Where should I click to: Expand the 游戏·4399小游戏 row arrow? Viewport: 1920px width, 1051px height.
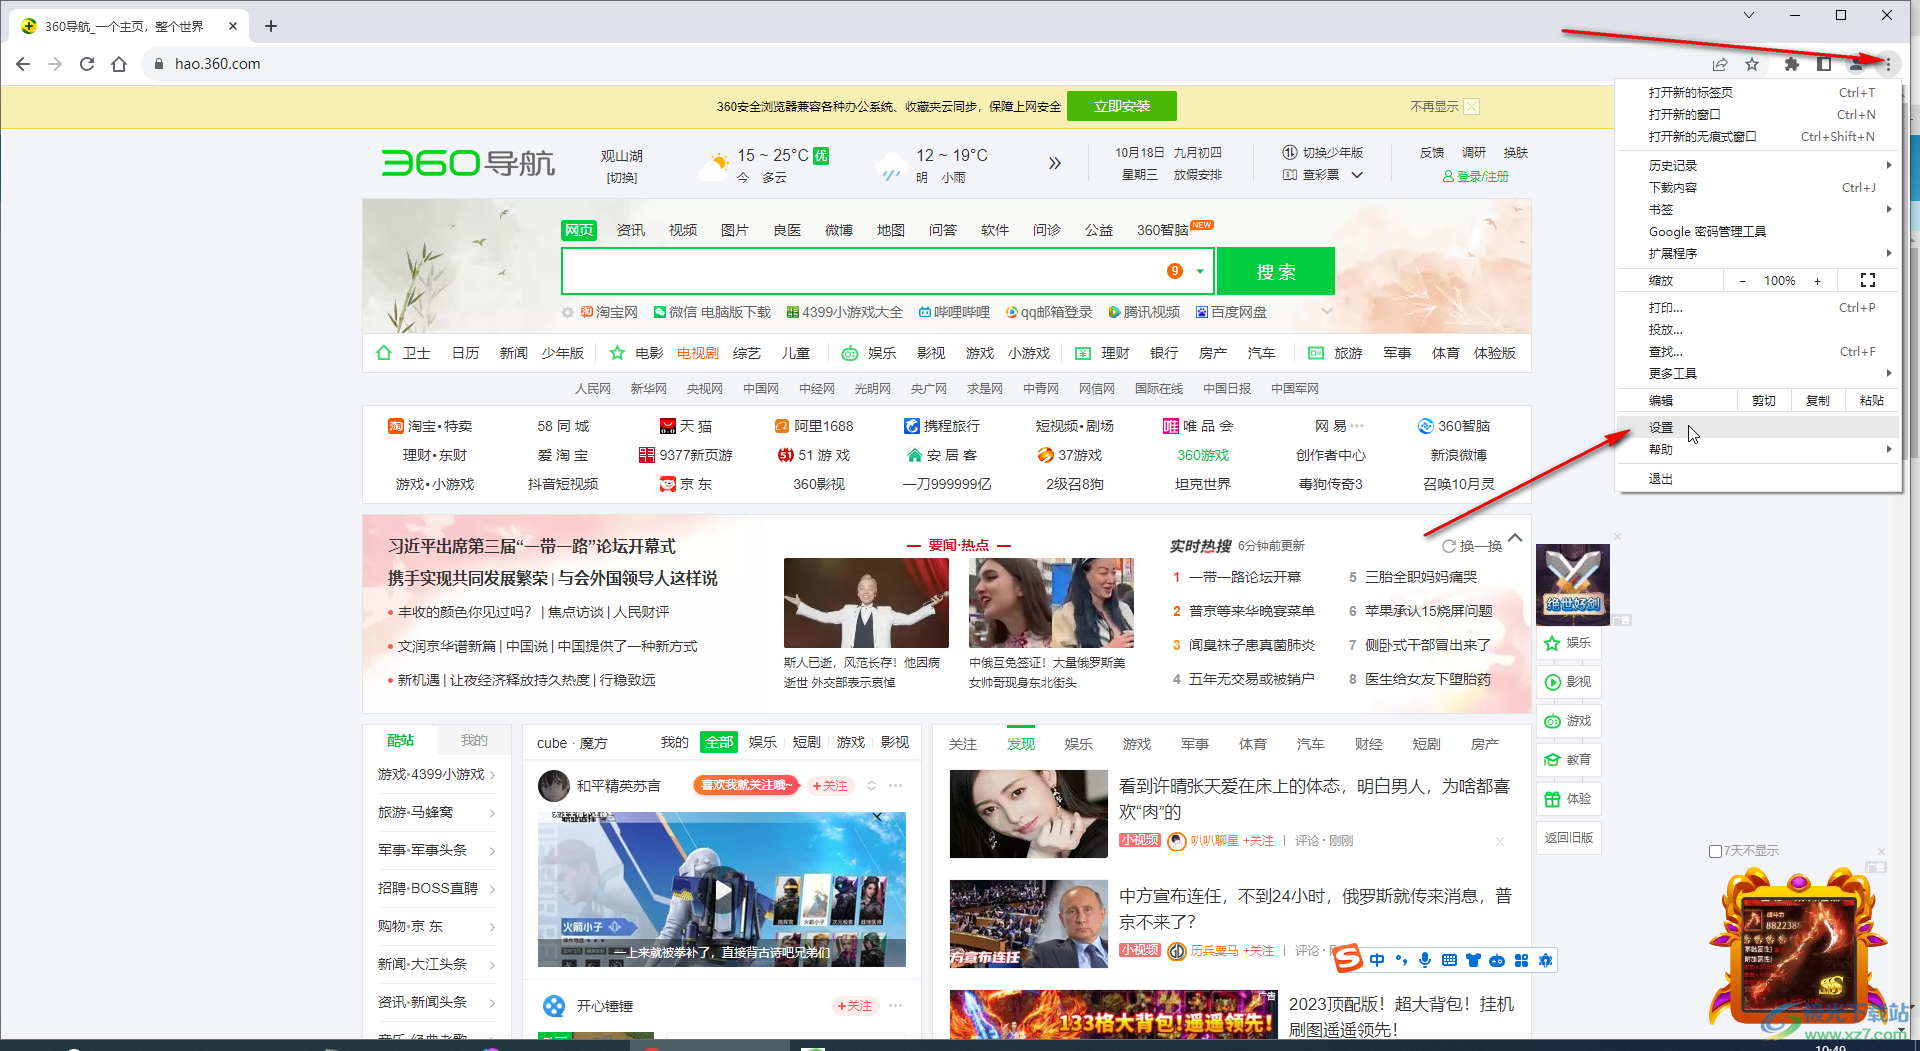(x=492, y=775)
